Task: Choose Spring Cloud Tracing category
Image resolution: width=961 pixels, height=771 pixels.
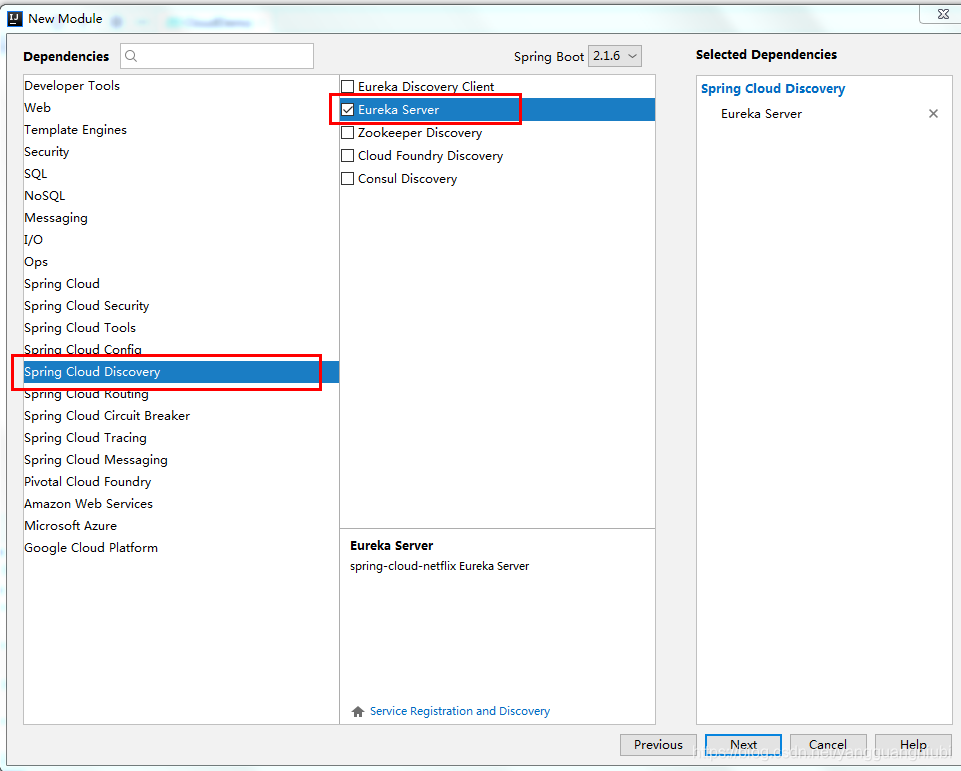Action: (x=181, y=438)
